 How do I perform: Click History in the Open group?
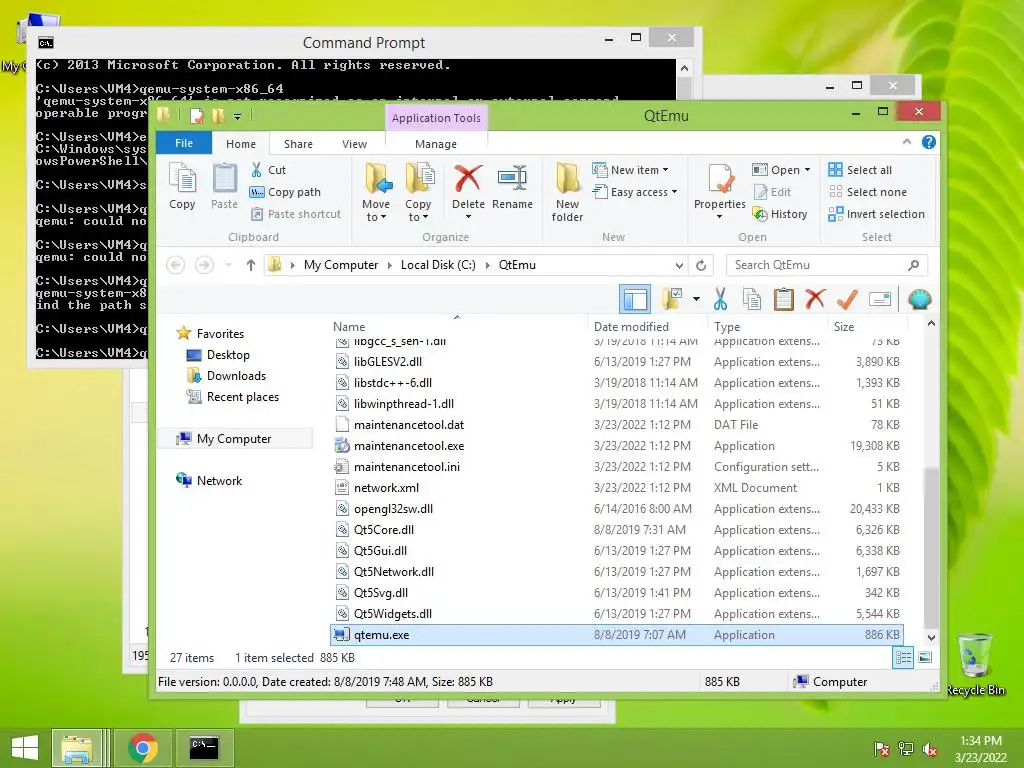click(x=780, y=214)
